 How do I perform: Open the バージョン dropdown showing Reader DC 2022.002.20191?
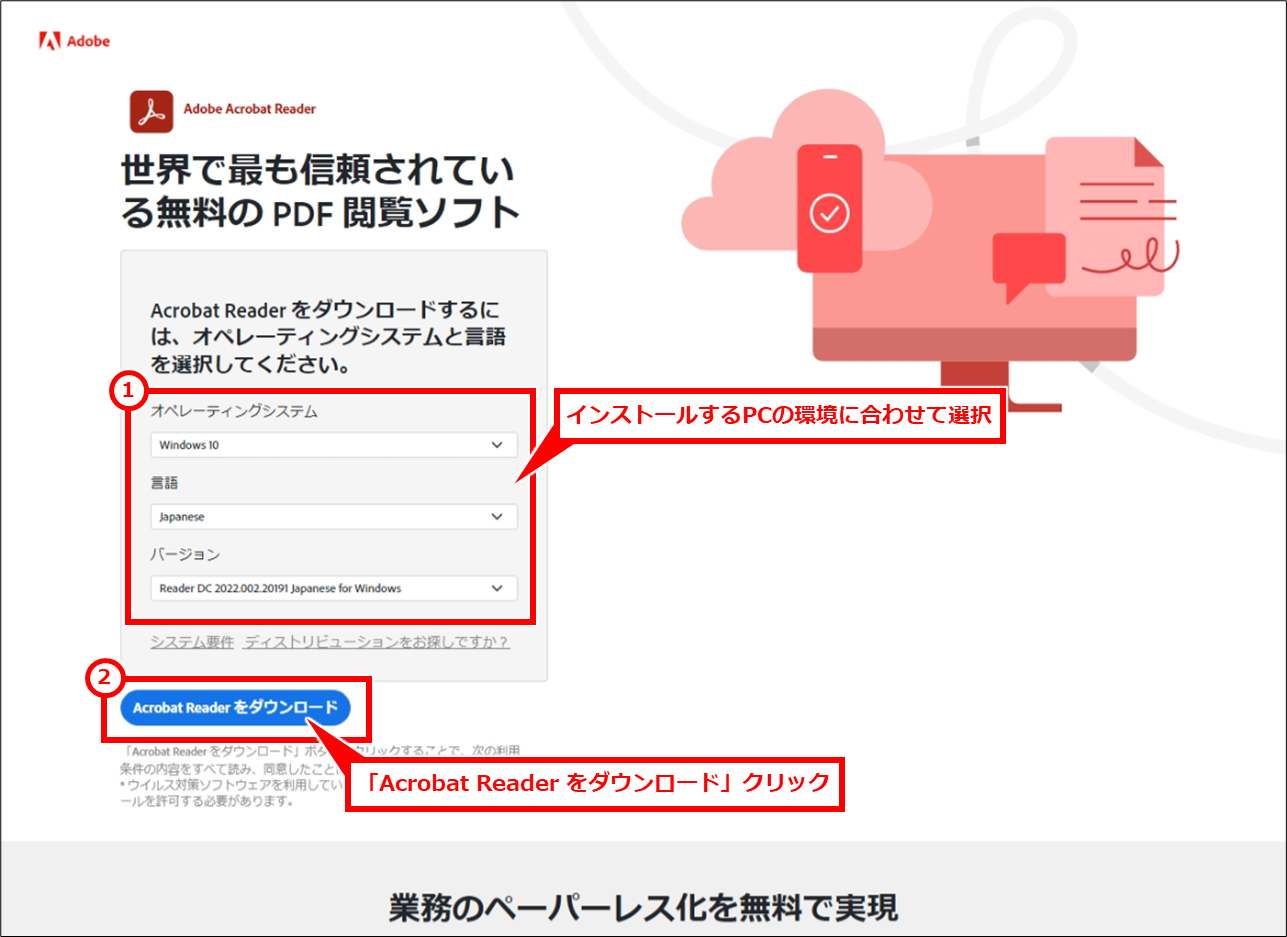click(x=334, y=588)
